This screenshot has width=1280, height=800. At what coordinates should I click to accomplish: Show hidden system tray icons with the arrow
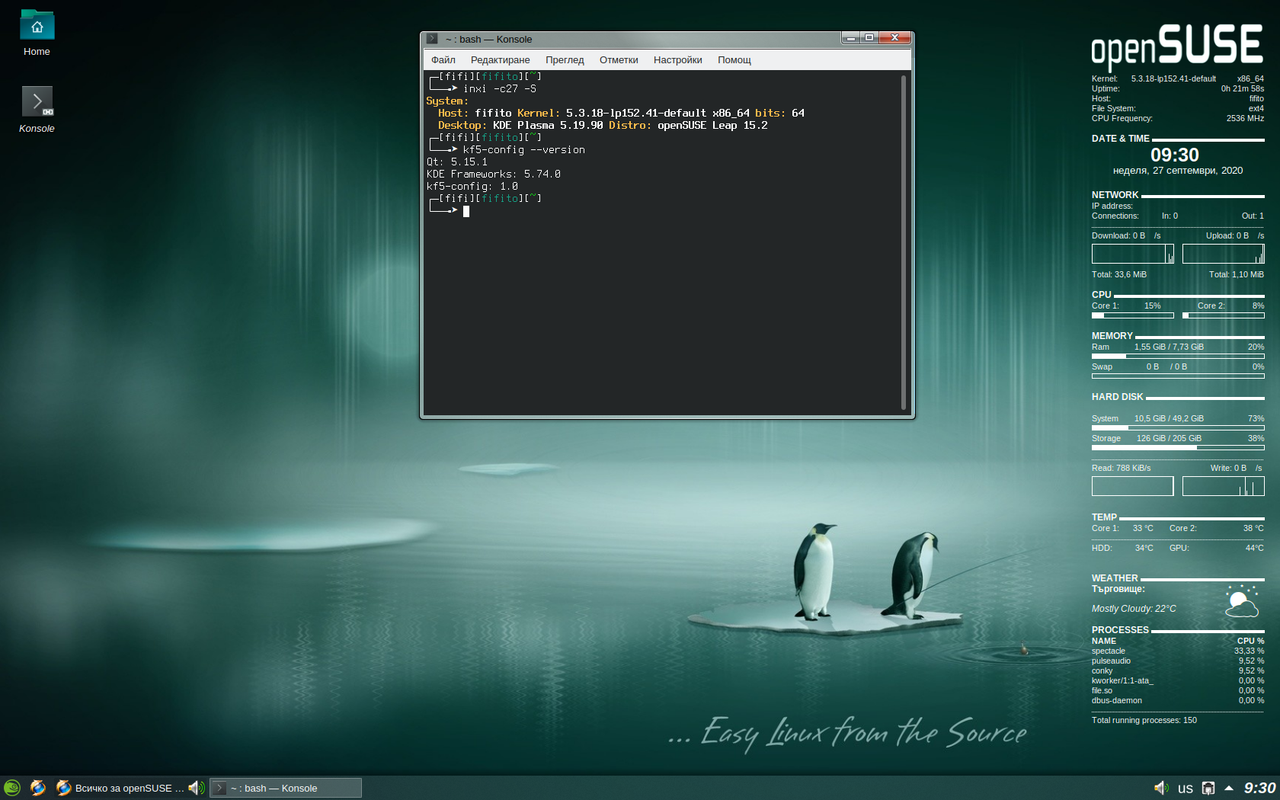(1229, 788)
